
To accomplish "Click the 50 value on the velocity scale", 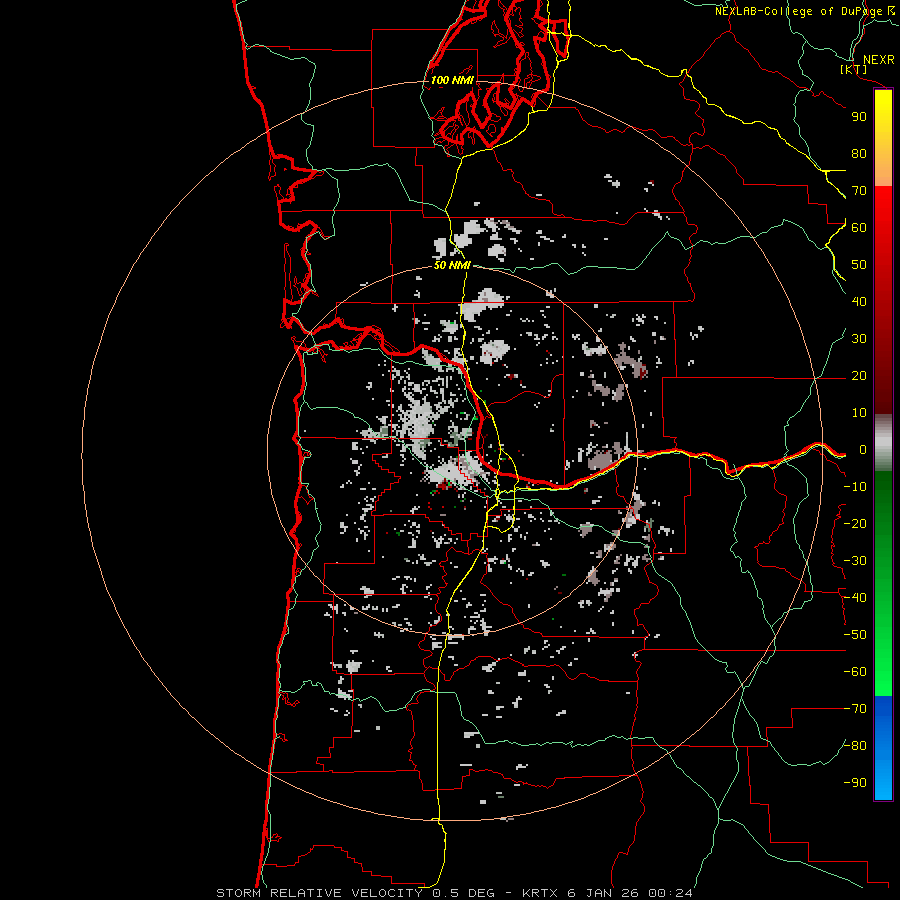I will click(859, 265).
